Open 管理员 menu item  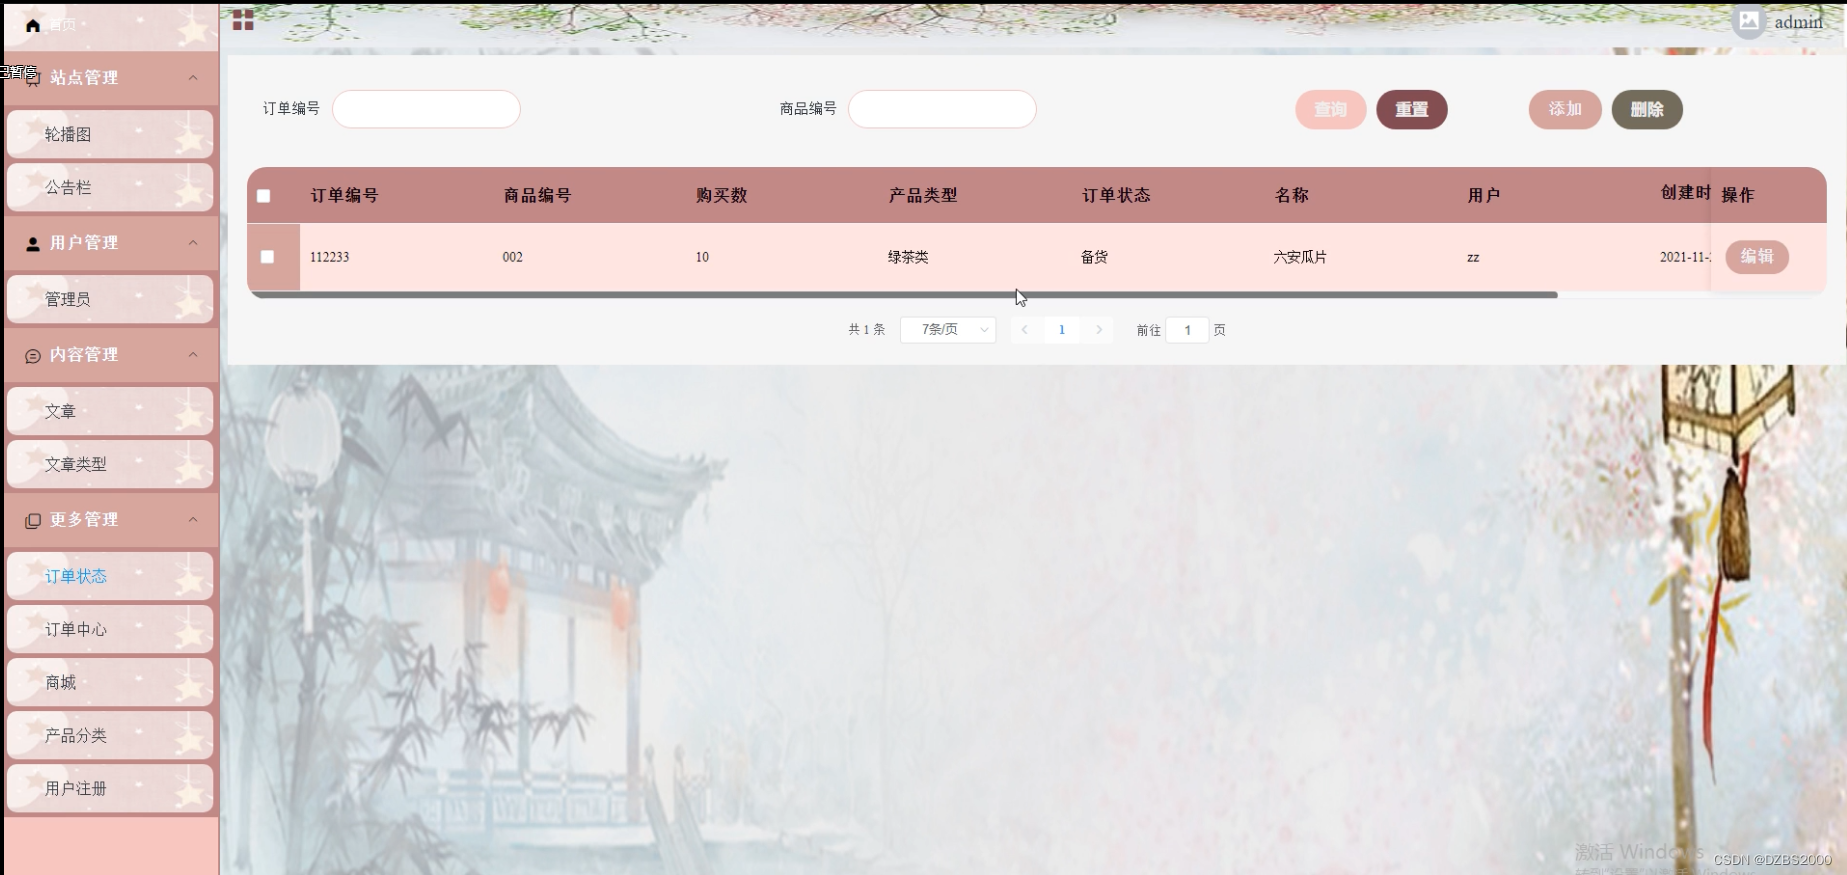(110, 299)
